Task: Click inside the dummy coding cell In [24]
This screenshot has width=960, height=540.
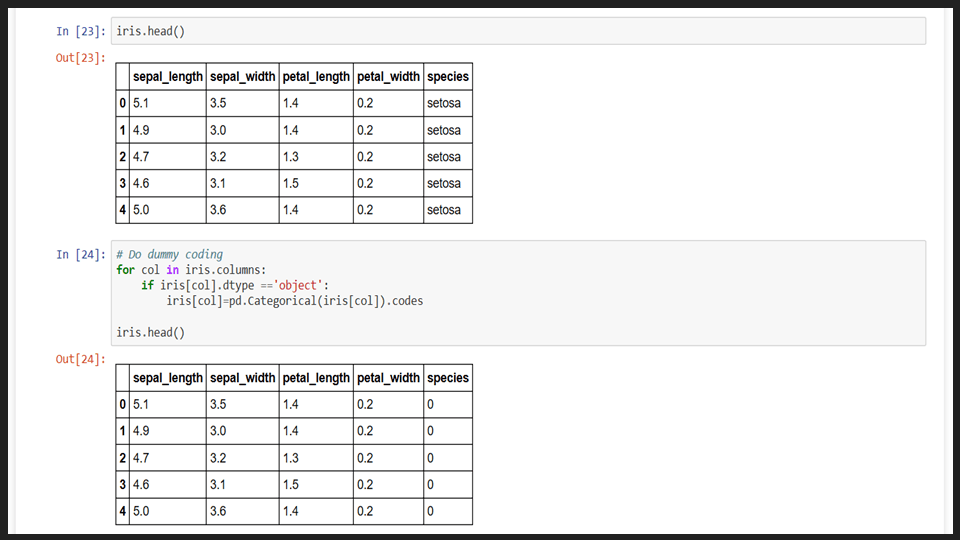Action: click(x=518, y=293)
